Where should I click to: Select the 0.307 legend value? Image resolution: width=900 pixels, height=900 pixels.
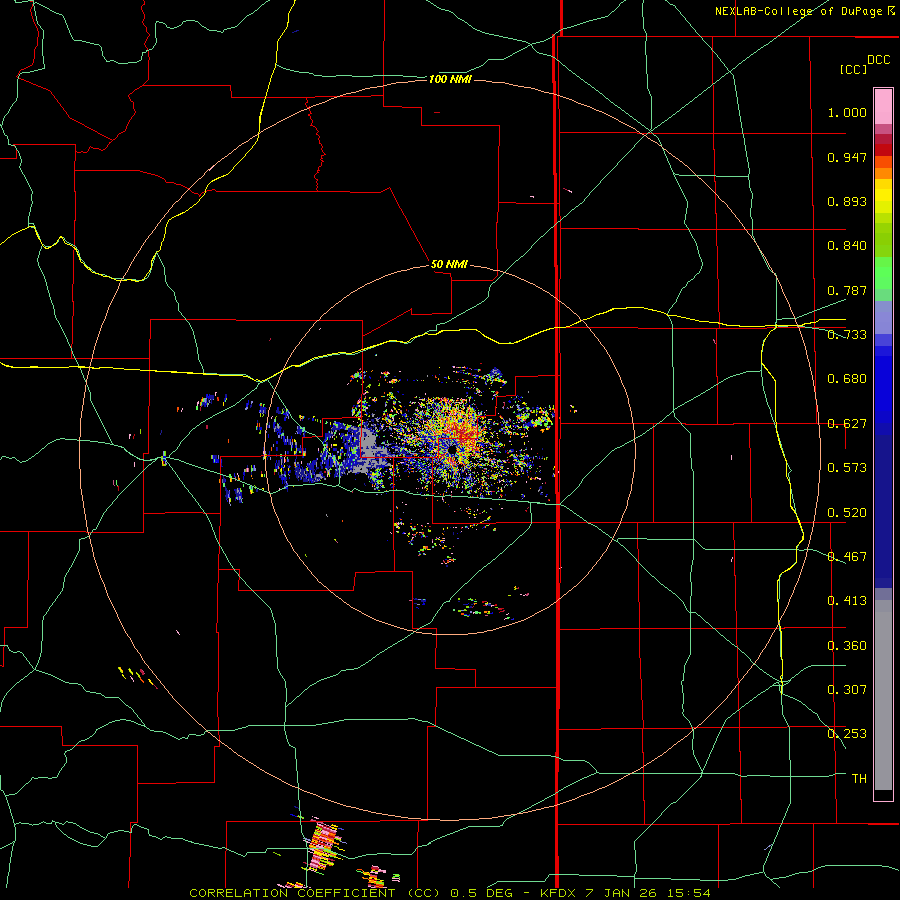coord(847,690)
